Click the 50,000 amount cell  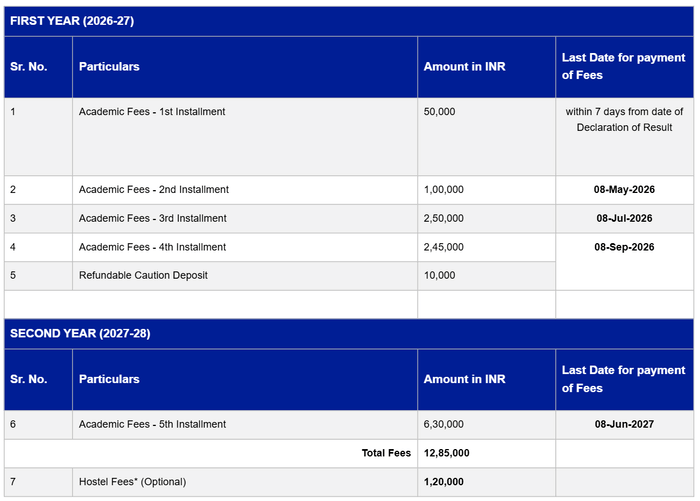[x=440, y=112]
